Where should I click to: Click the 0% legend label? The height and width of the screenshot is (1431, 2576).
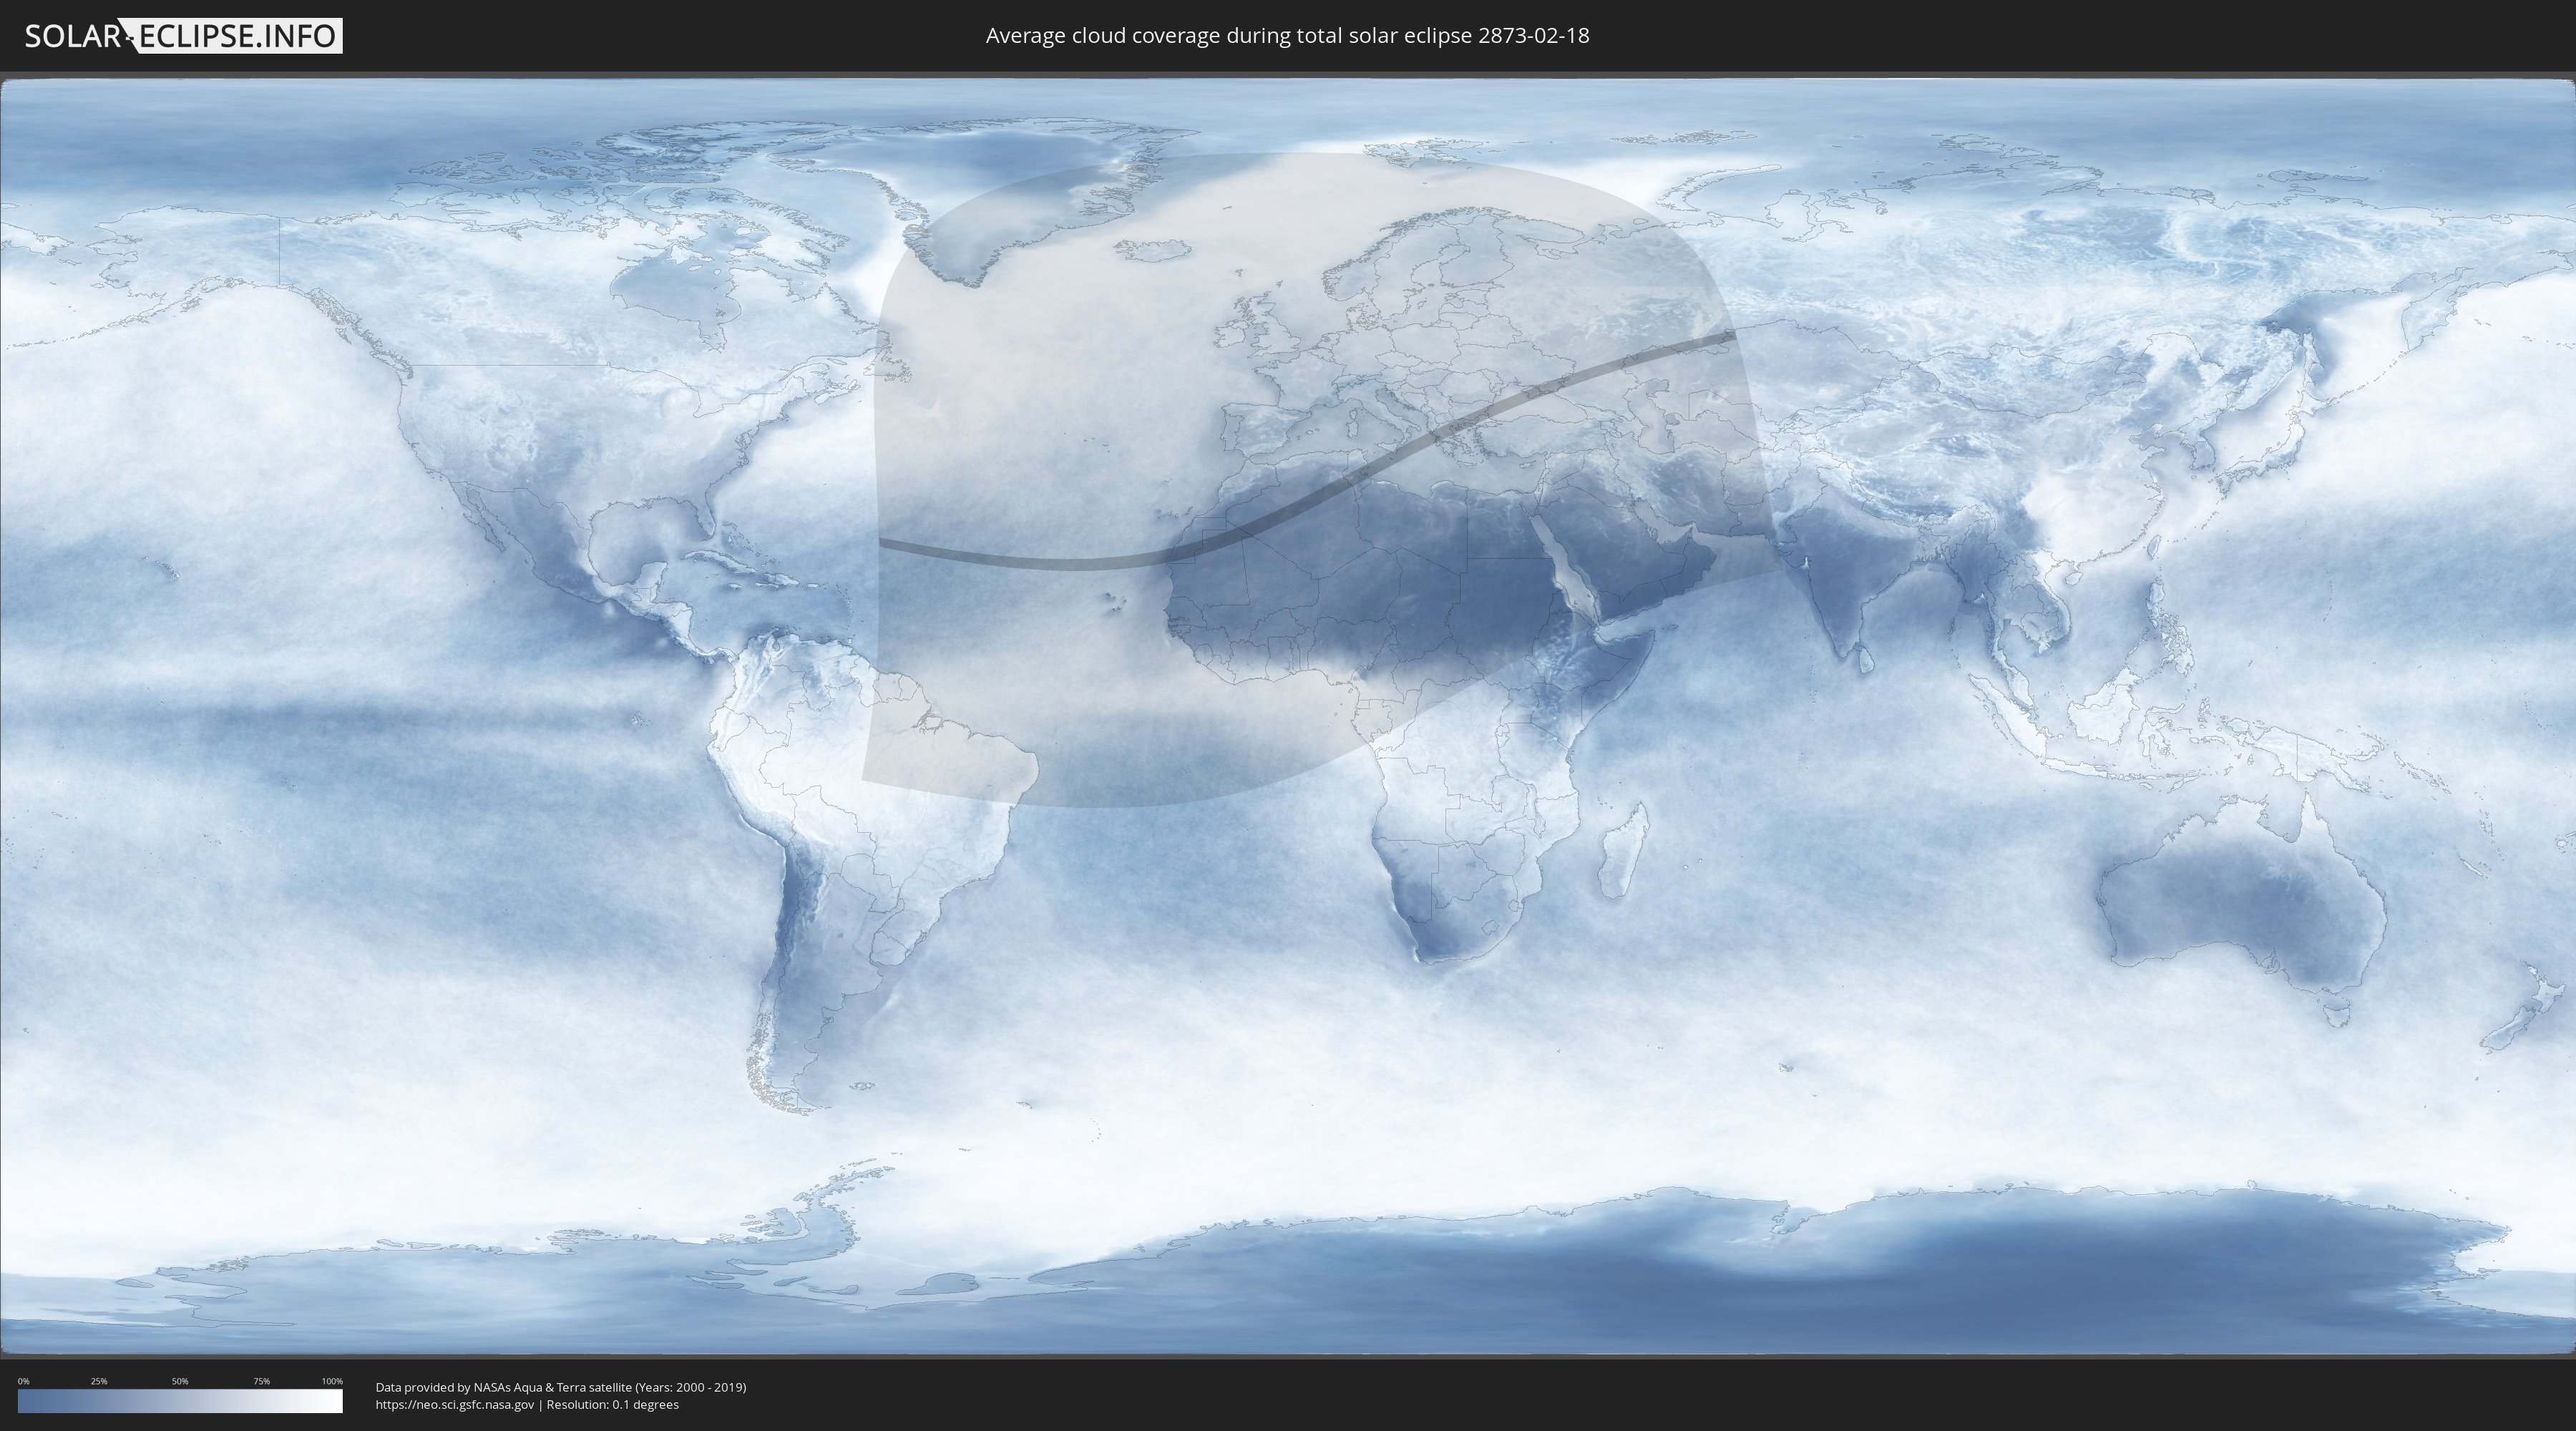tap(23, 1381)
